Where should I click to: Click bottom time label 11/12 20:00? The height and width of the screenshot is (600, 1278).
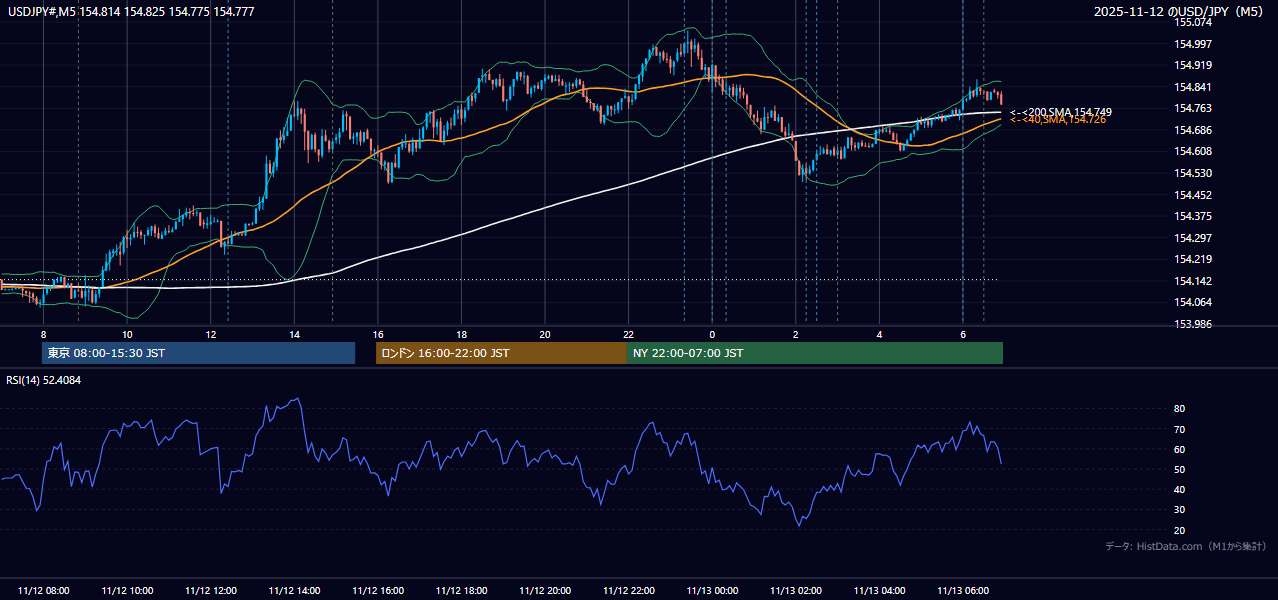pyautogui.click(x=545, y=591)
